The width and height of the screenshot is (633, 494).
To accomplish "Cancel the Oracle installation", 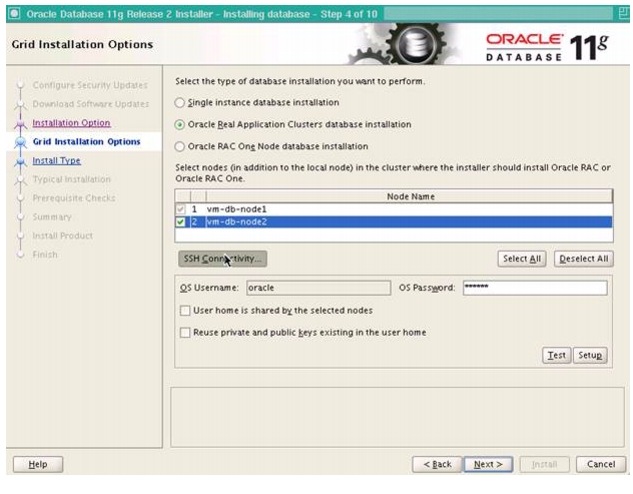I will coord(601,465).
